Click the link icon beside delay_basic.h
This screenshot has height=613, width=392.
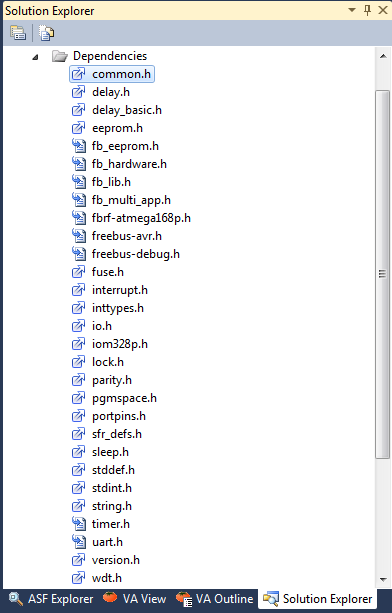click(79, 110)
